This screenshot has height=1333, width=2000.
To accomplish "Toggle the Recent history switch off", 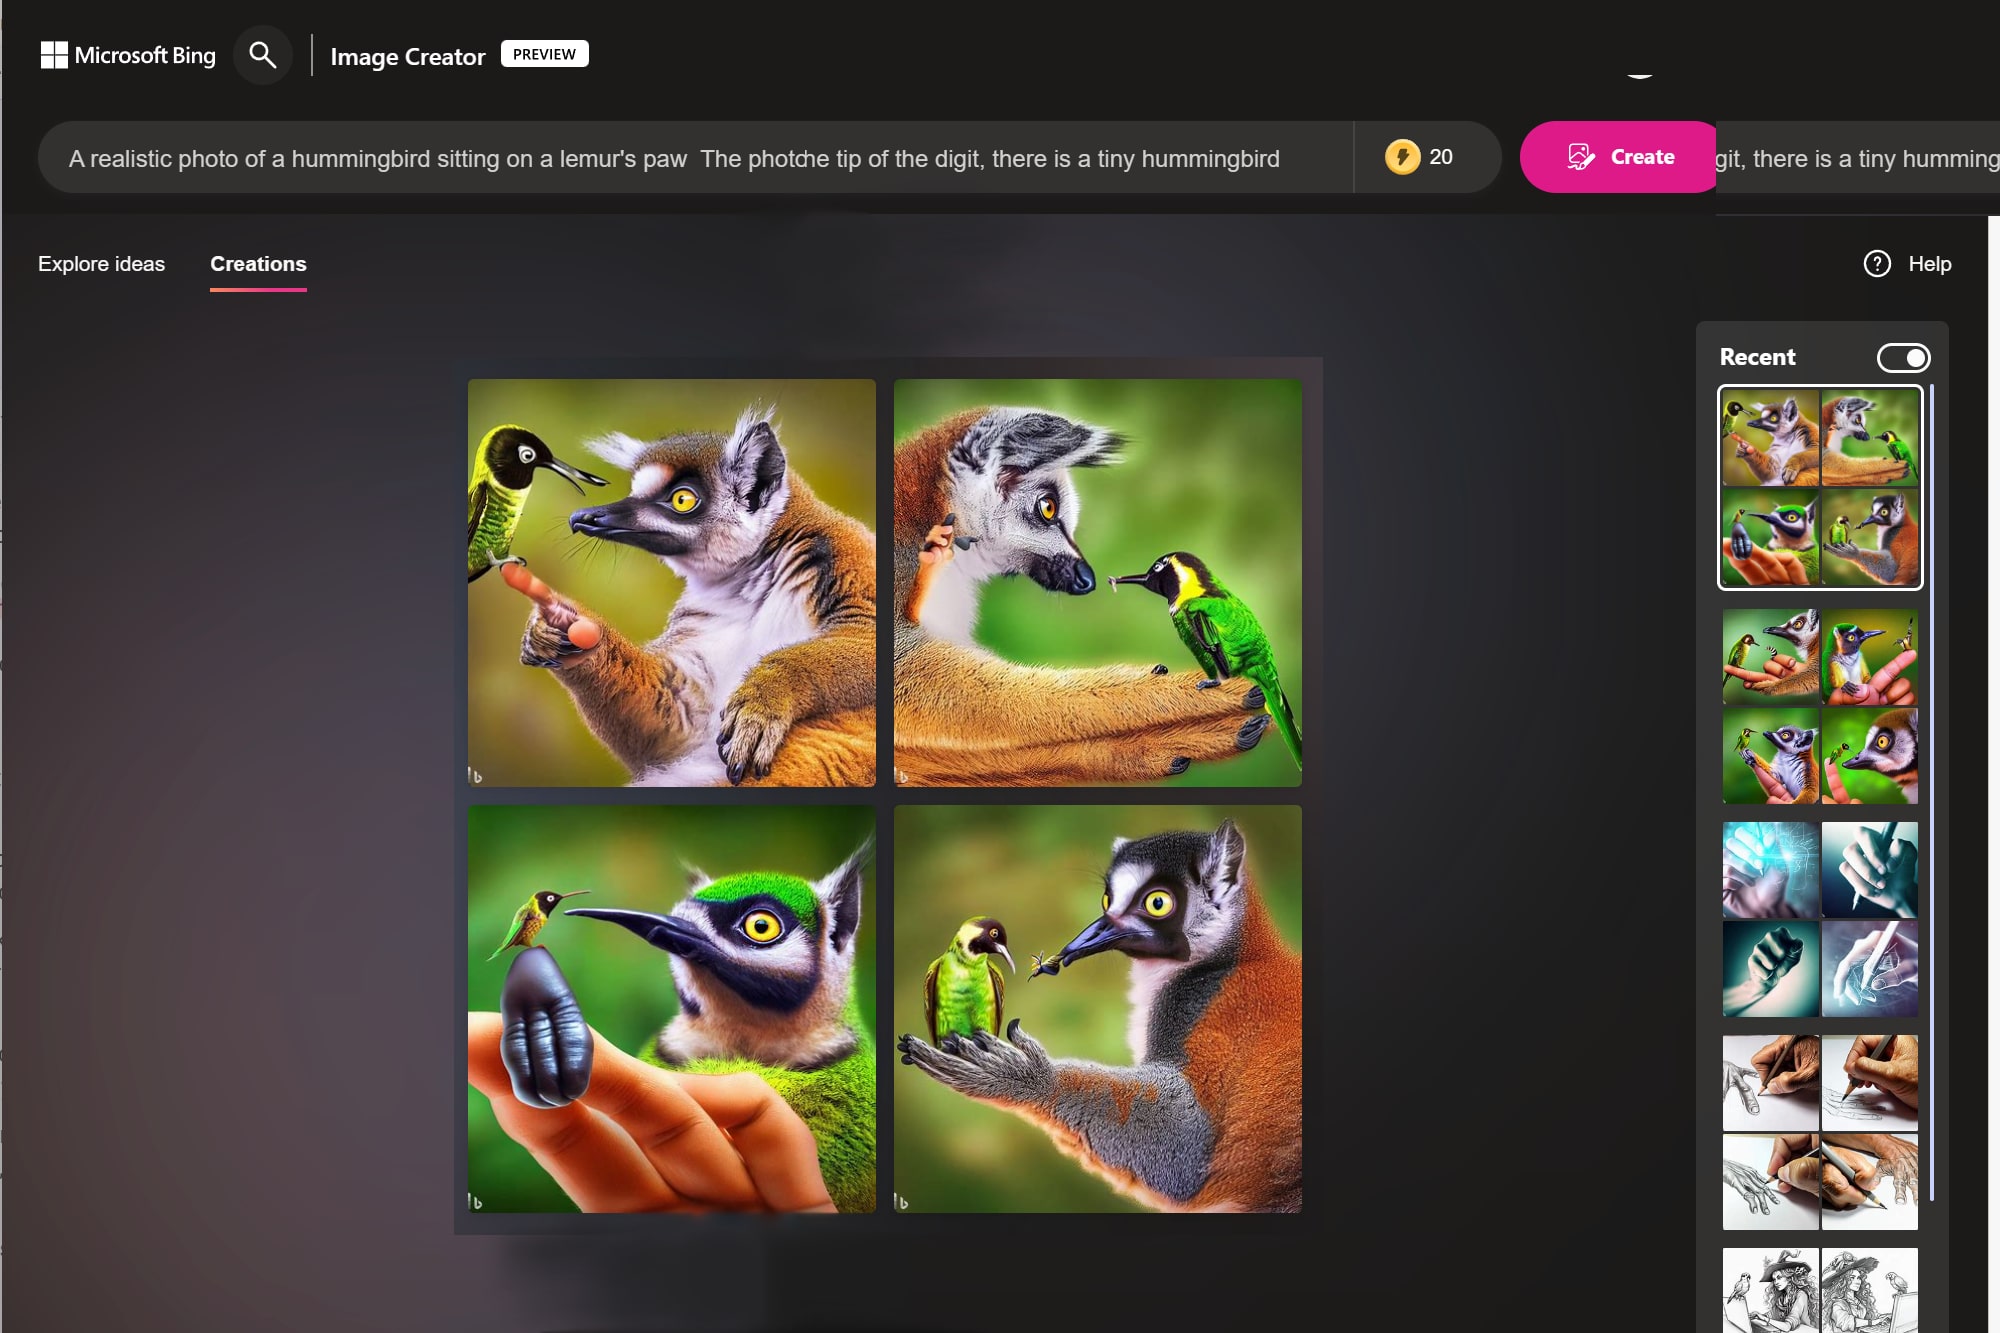I will 1900,357.
